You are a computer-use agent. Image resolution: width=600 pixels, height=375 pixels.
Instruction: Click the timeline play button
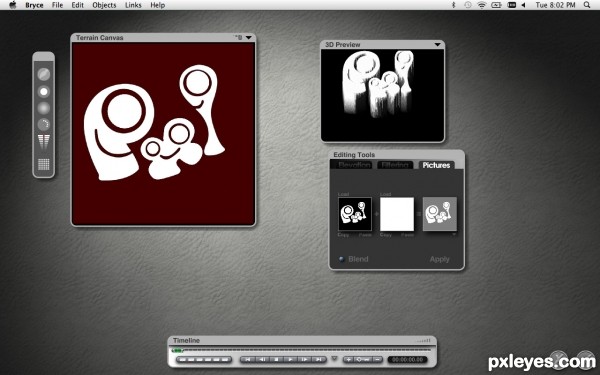point(290,359)
